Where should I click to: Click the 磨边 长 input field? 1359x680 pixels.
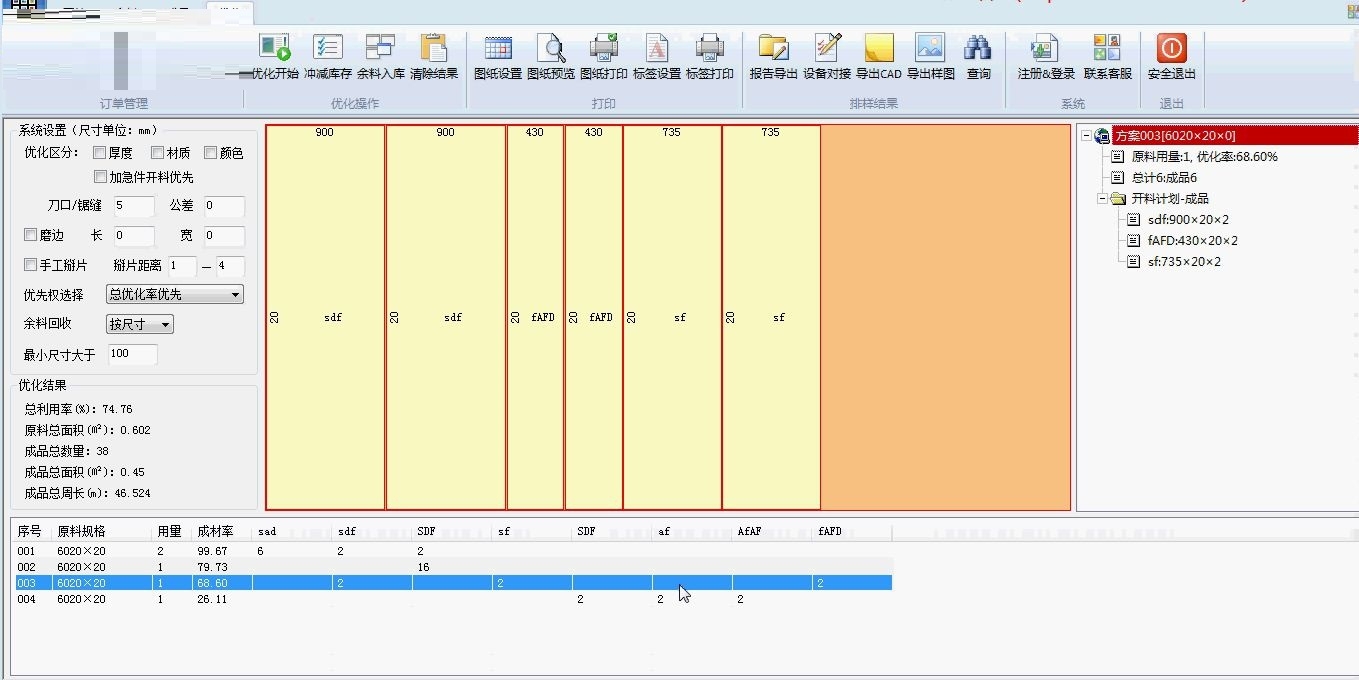(x=134, y=236)
